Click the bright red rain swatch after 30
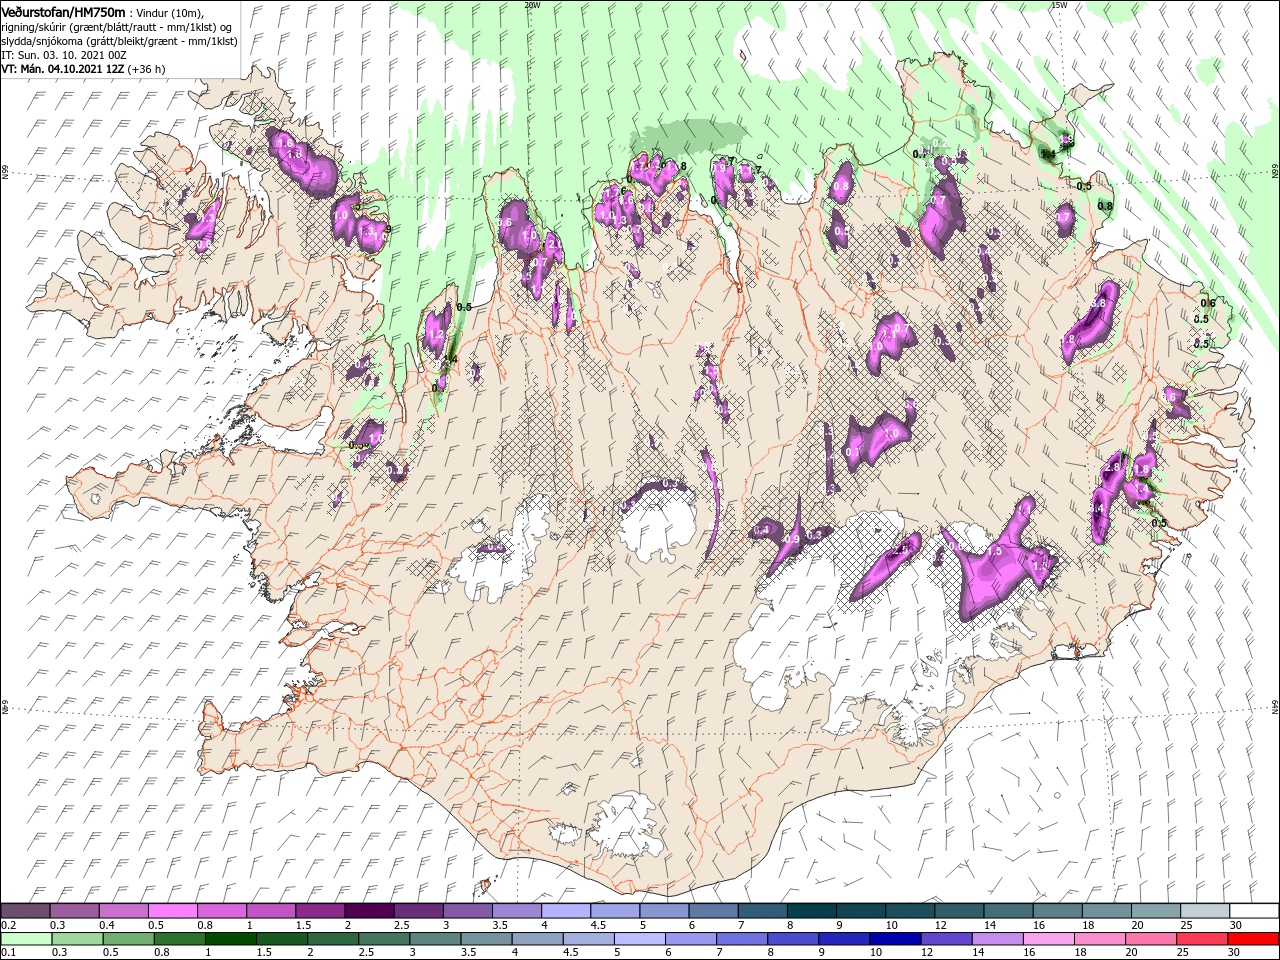 click(1254, 939)
